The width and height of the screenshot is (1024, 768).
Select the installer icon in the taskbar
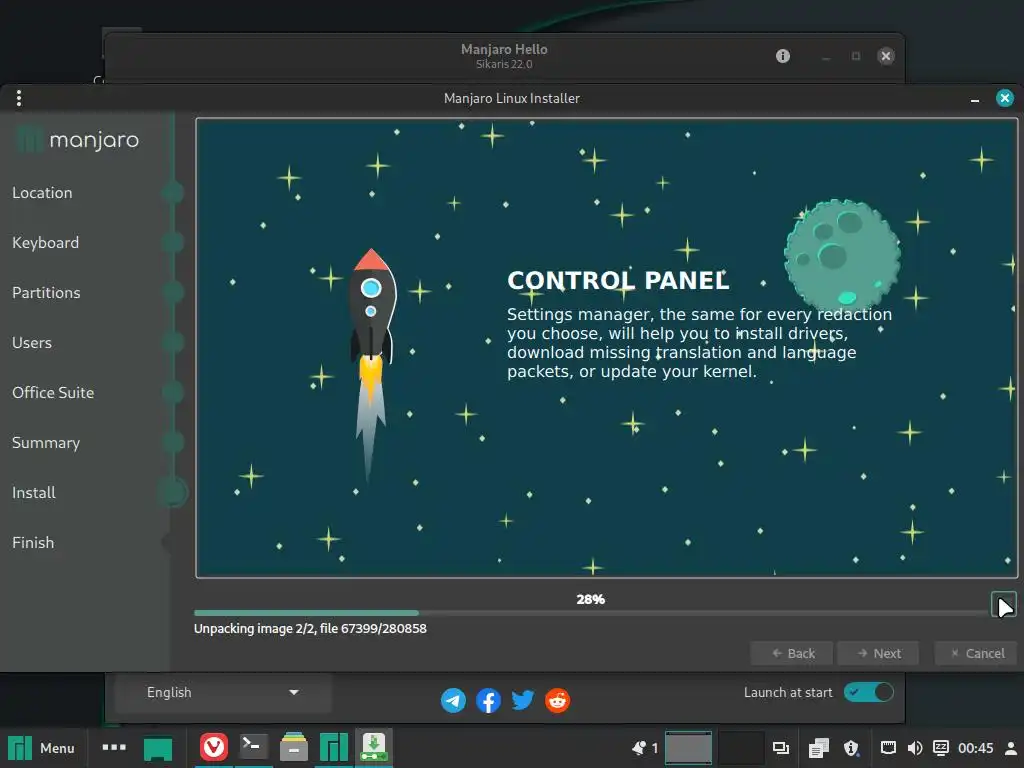374,747
